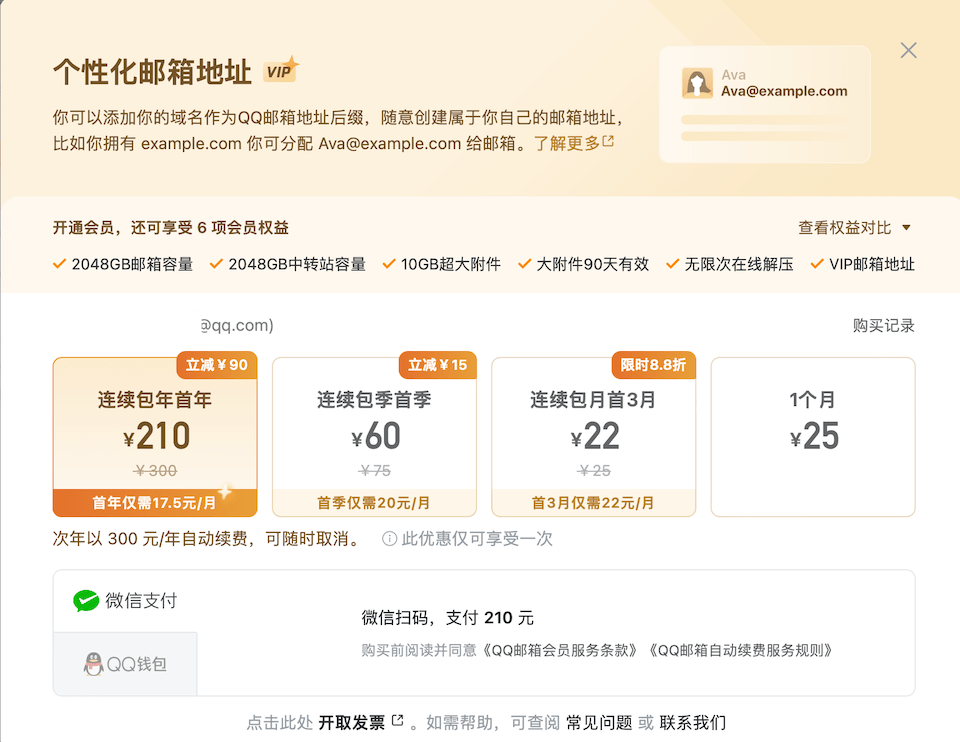Click the external icon next to 开取发票

[397, 721]
